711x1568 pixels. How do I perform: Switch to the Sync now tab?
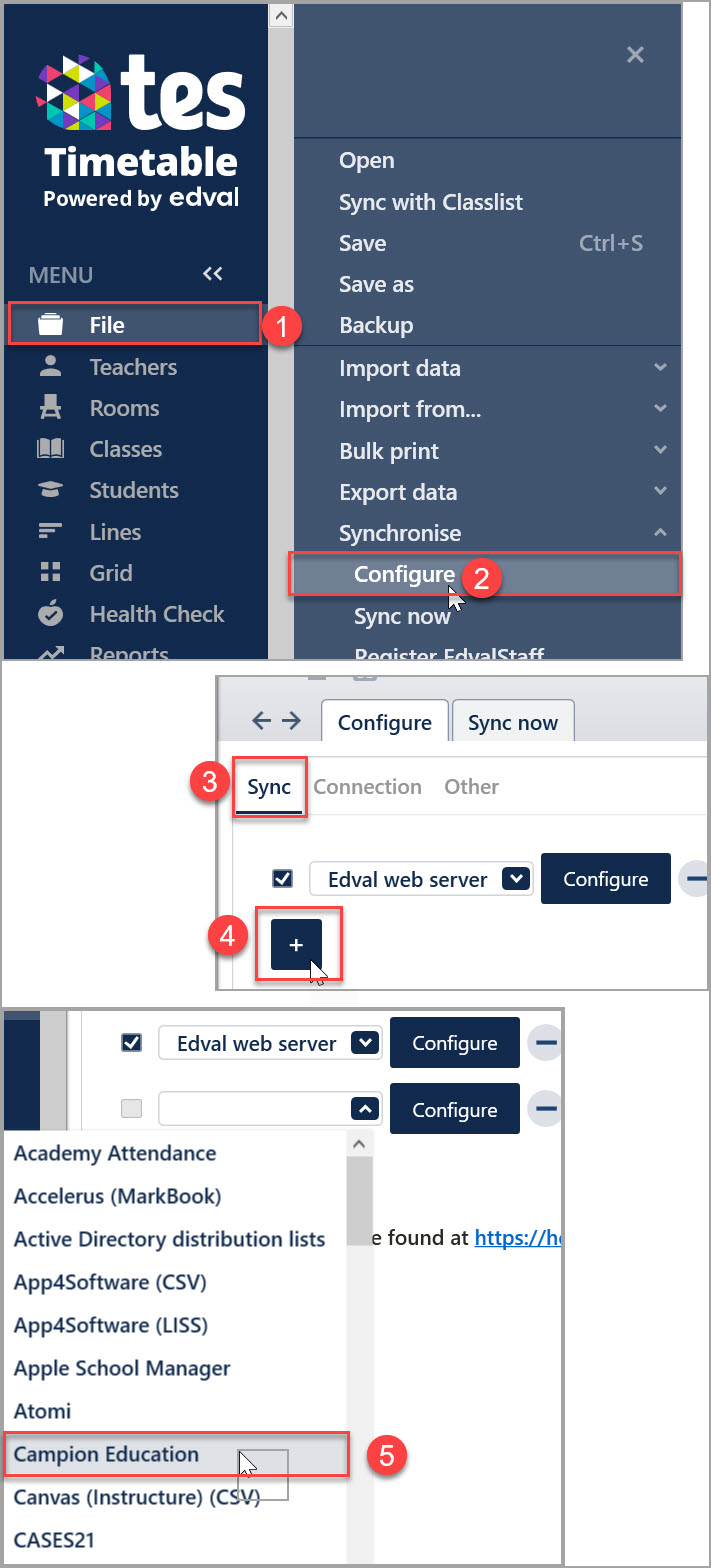(x=513, y=722)
